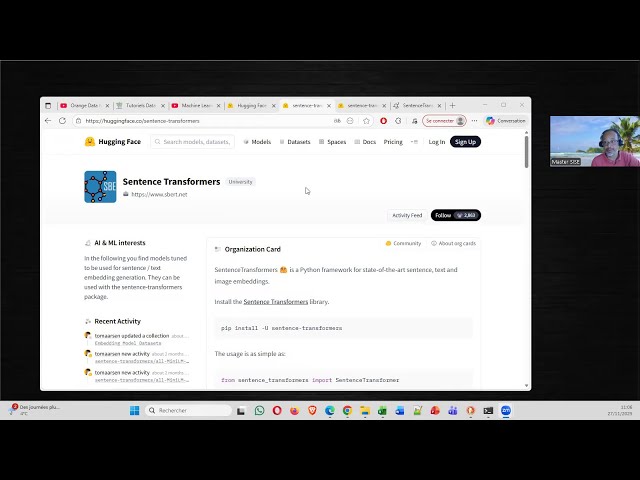Viewport: 640px width, 480px height.
Task: Open Google Chrome from the taskbar
Action: click(347, 410)
